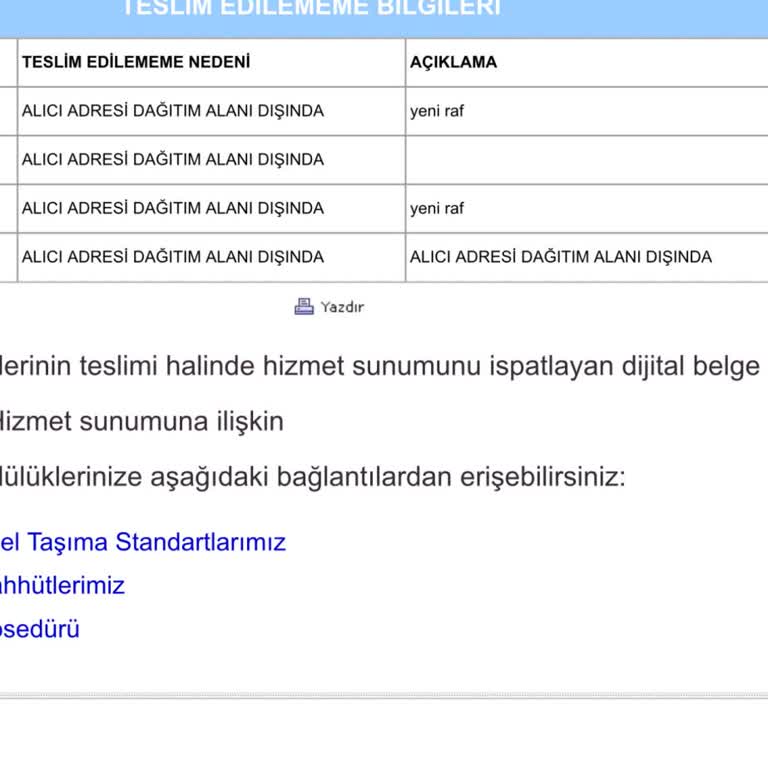Click the paragraph text mentioning 'dijital belge'

coord(380,366)
